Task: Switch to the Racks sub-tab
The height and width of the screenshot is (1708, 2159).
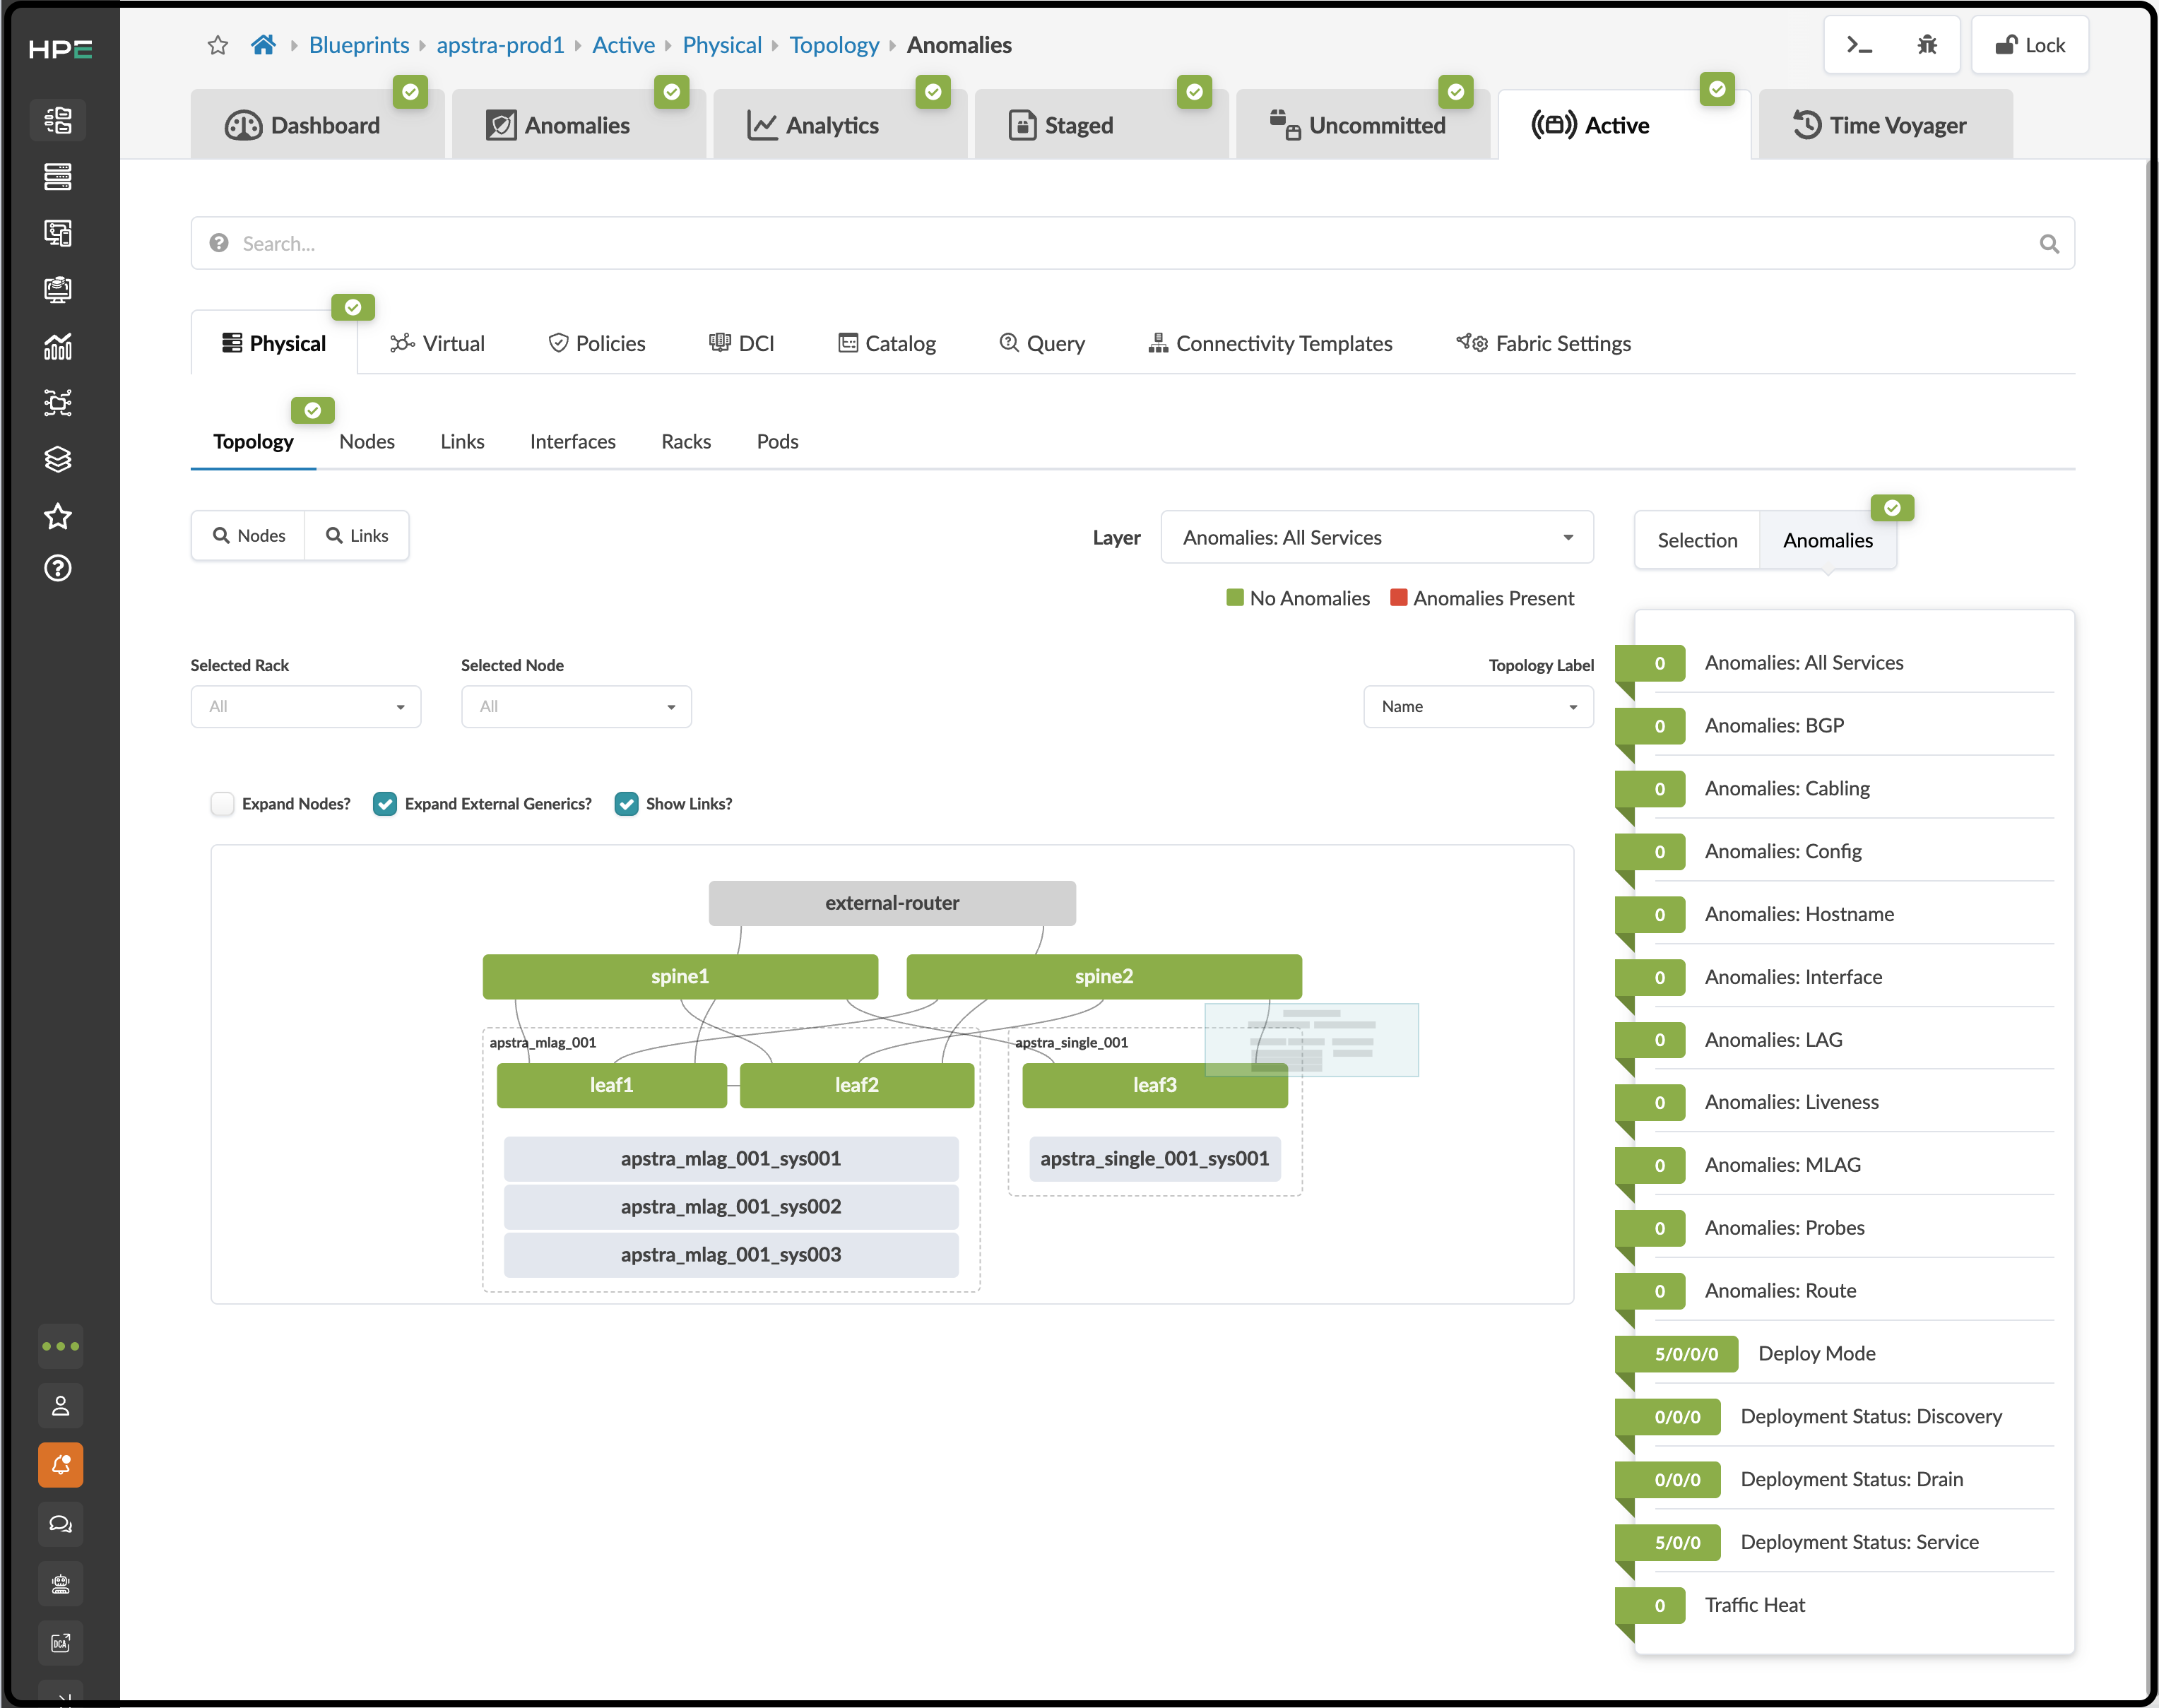Action: tap(686, 441)
